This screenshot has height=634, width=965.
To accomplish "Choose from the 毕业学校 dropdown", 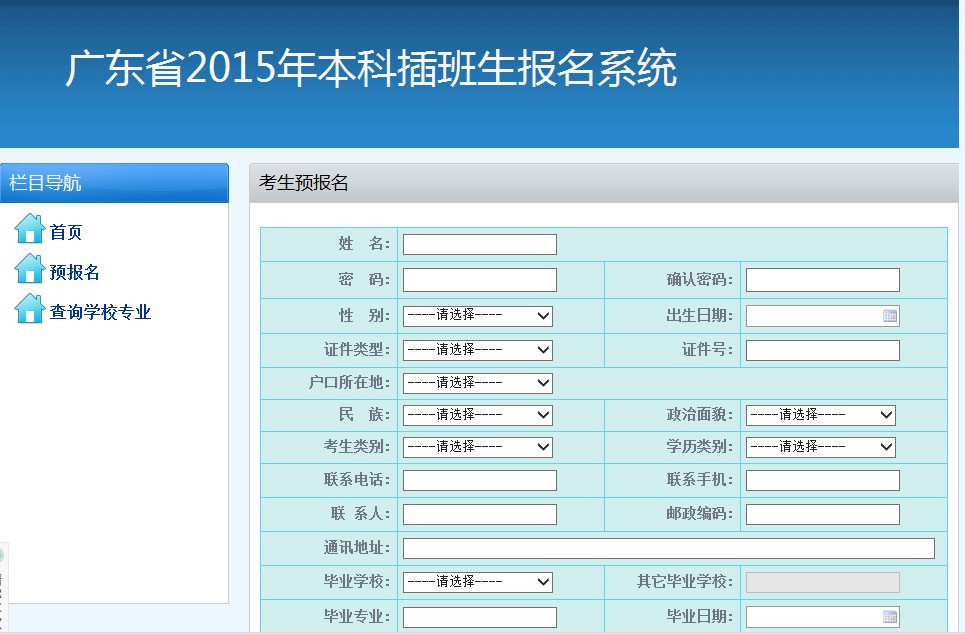I will [477, 582].
